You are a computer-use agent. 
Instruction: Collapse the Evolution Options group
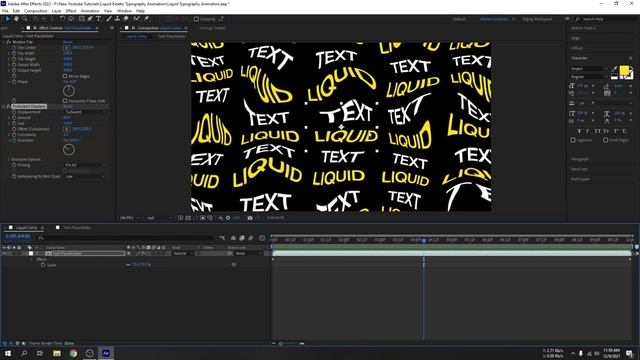pyautogui.click(x=9, y=160)
